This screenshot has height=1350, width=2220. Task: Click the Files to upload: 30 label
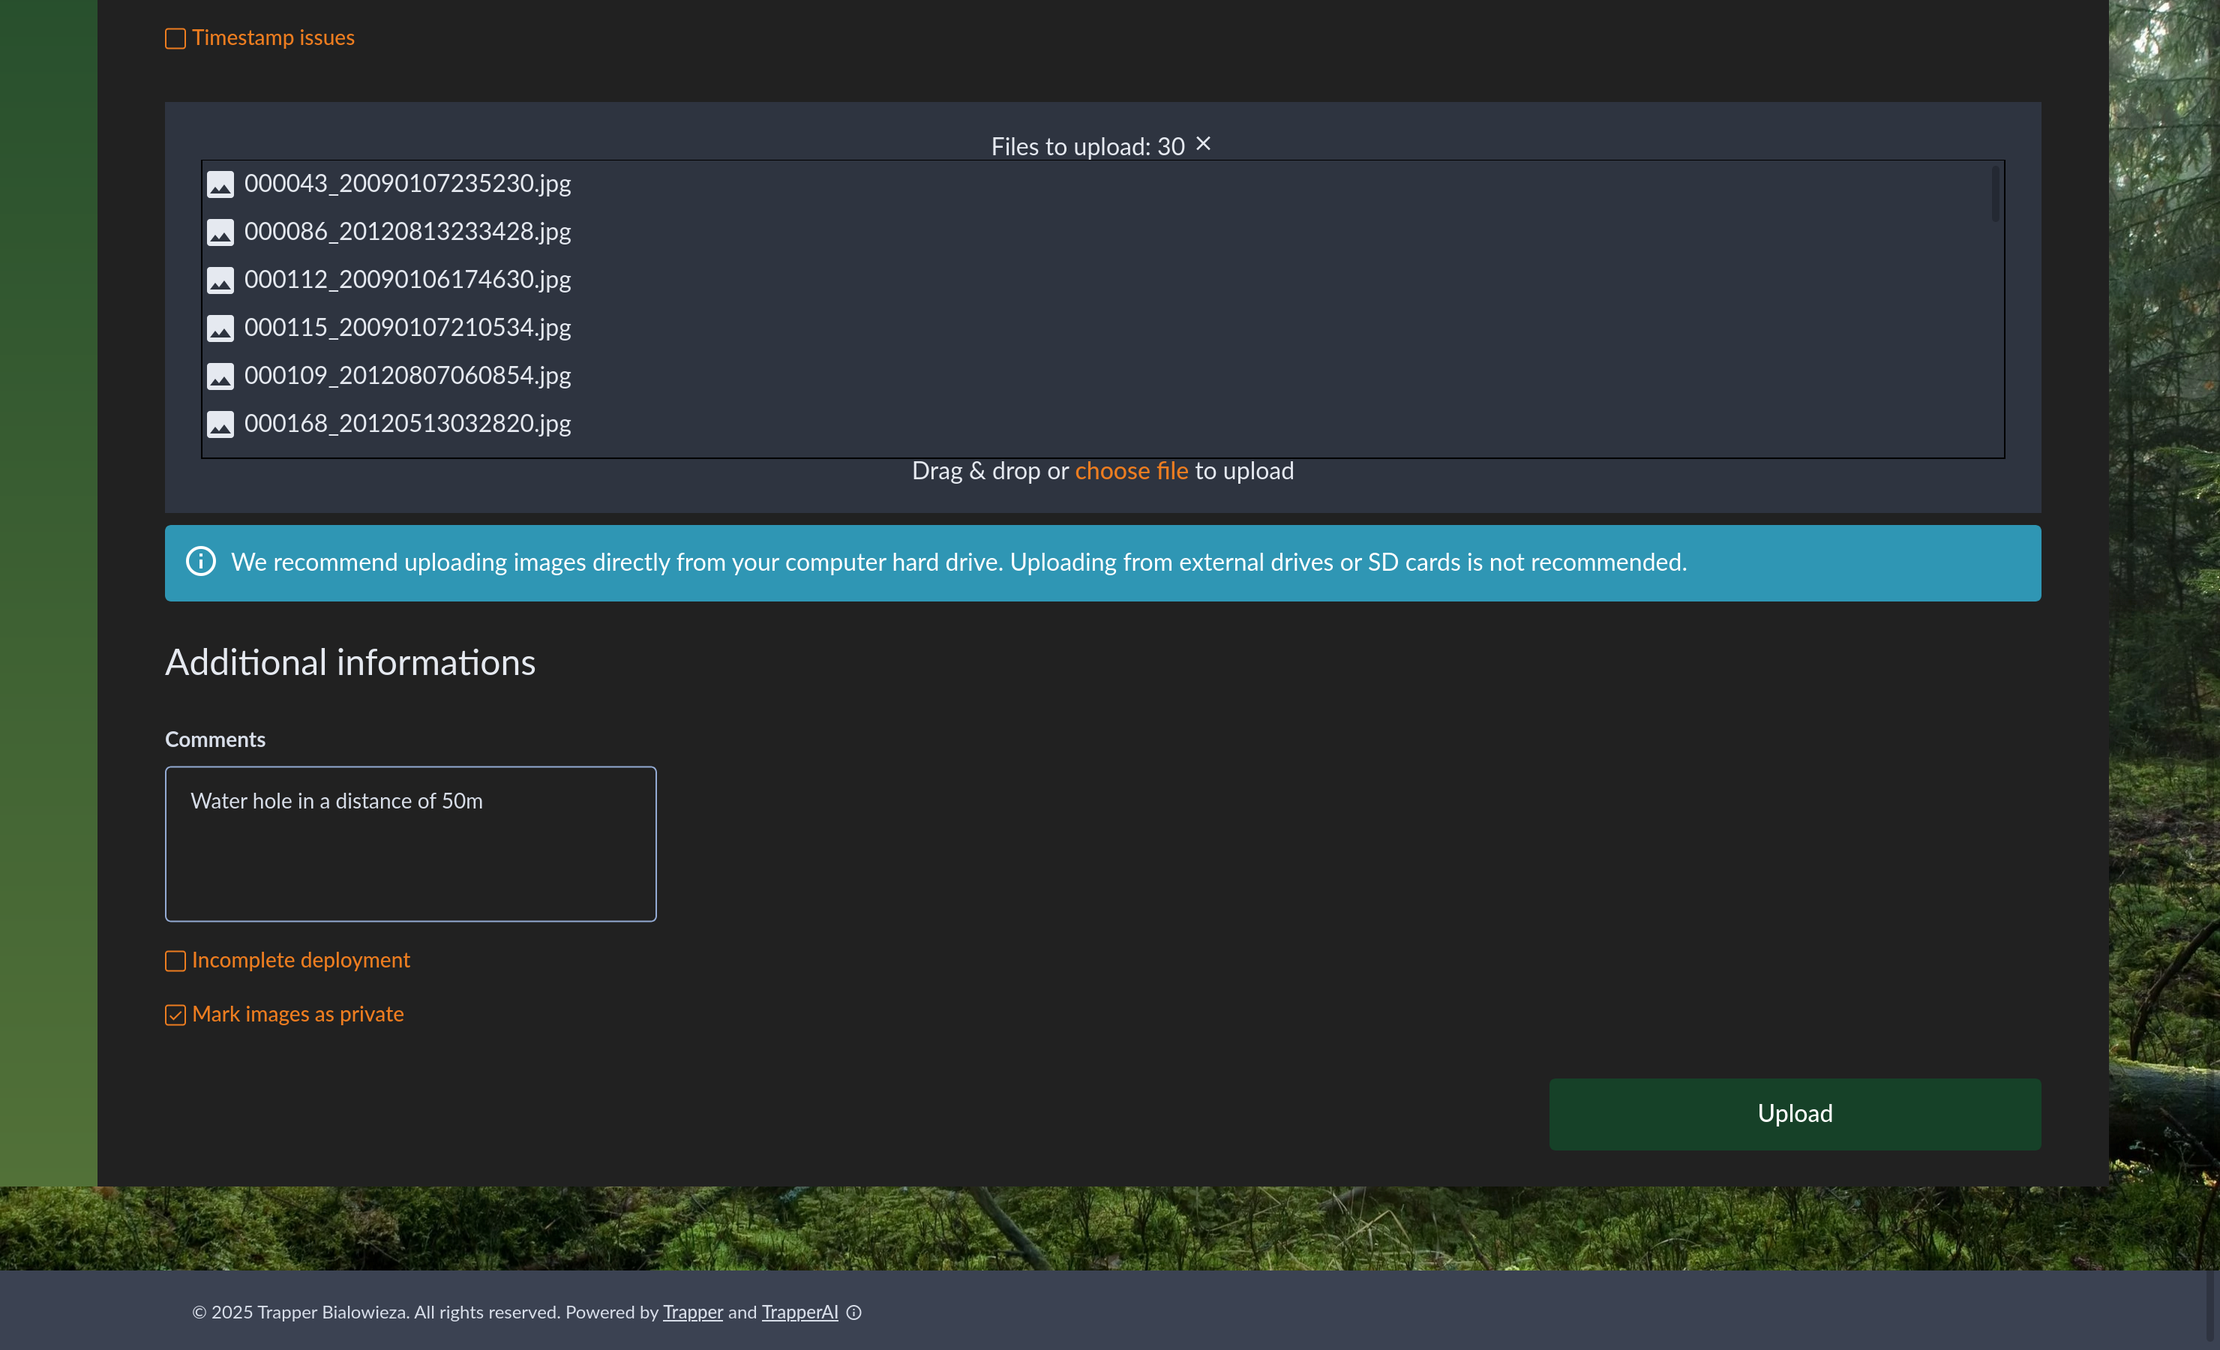[1088, 147]
